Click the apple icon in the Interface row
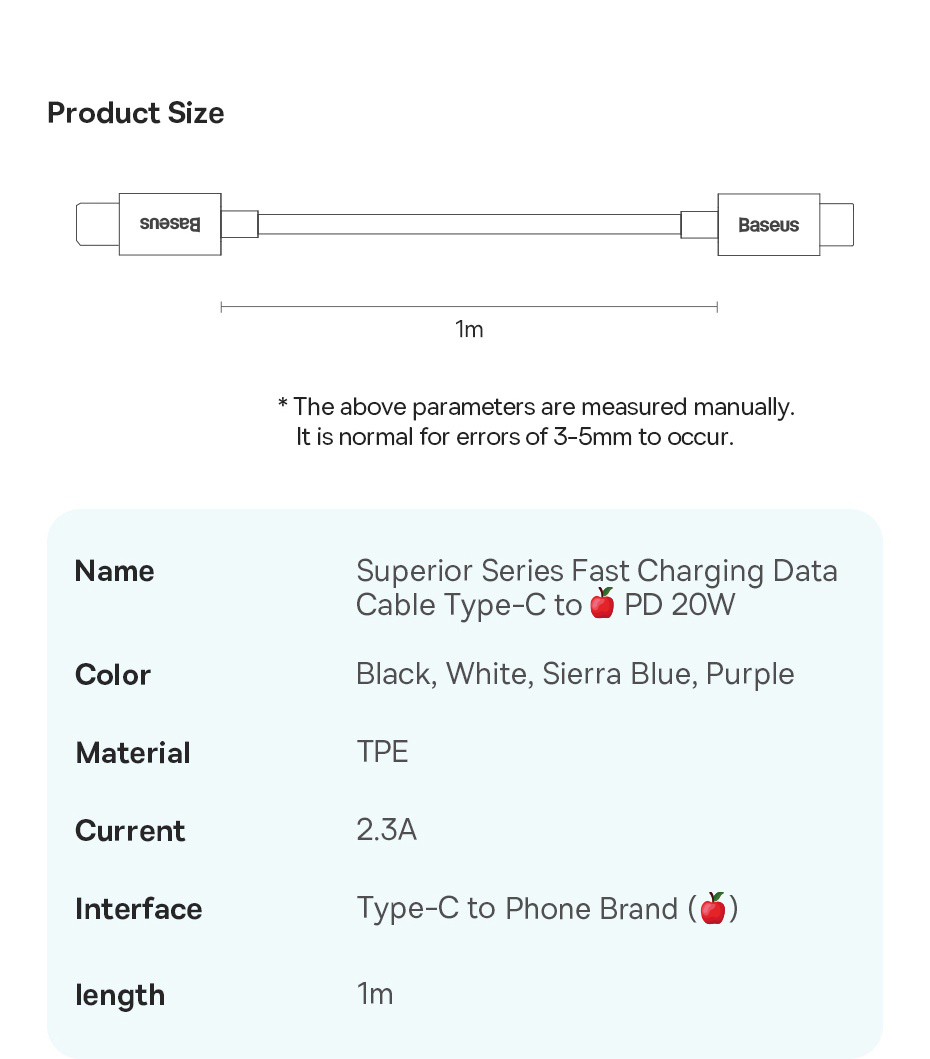This screenshot has height=1059, width=930. click(713, 908)
